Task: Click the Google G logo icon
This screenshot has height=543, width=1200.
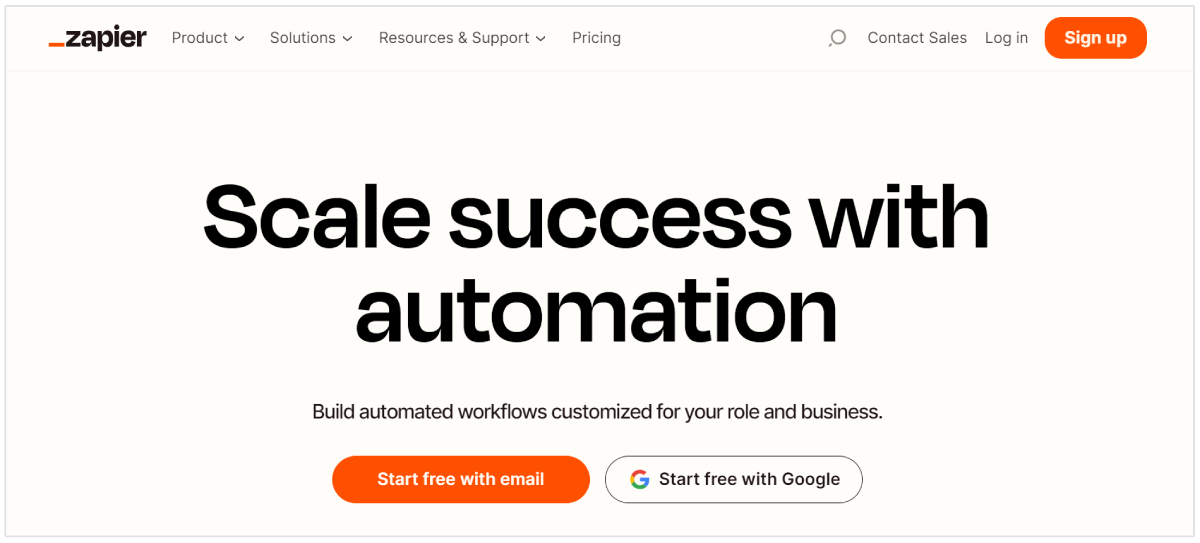Action: coord(640,479)
